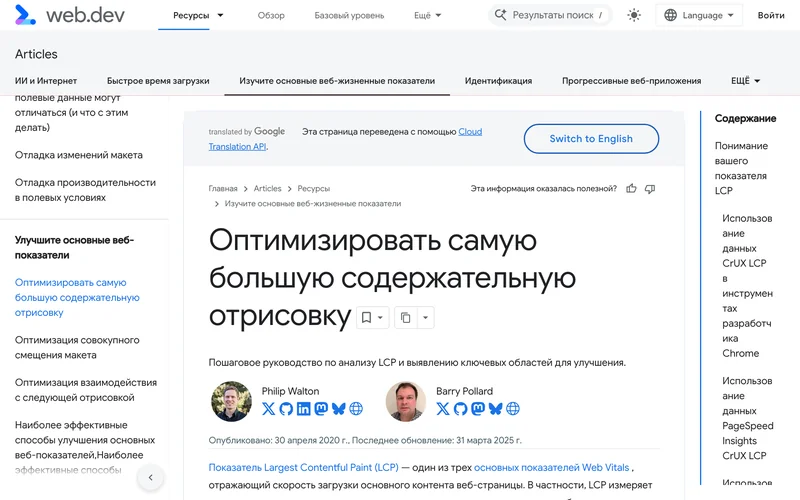Open sidebar item Оптимизация совокупного смещения макета
Image resolution: width=800 pixels, height=500 pixels.
click(x=77, y=347)
